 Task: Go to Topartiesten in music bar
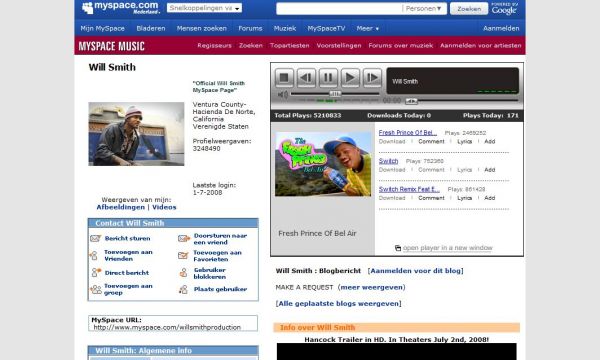coord(290,46)
